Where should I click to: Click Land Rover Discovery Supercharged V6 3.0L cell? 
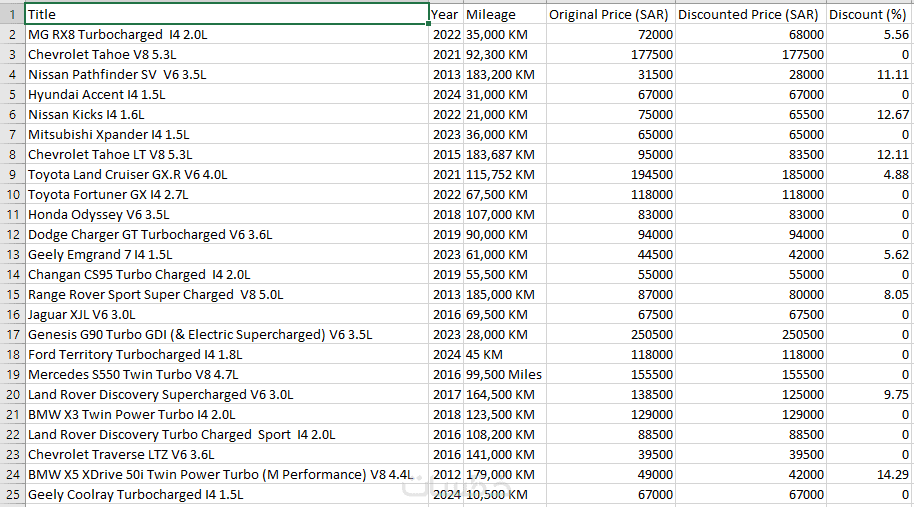(x=227, y=395)
